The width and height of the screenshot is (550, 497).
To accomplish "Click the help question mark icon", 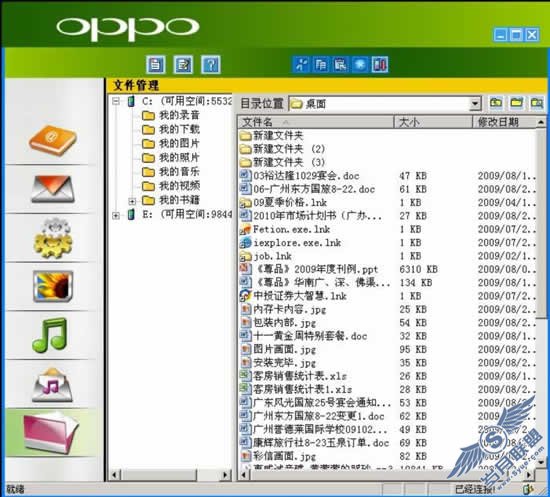I will (x=211, y=65).
